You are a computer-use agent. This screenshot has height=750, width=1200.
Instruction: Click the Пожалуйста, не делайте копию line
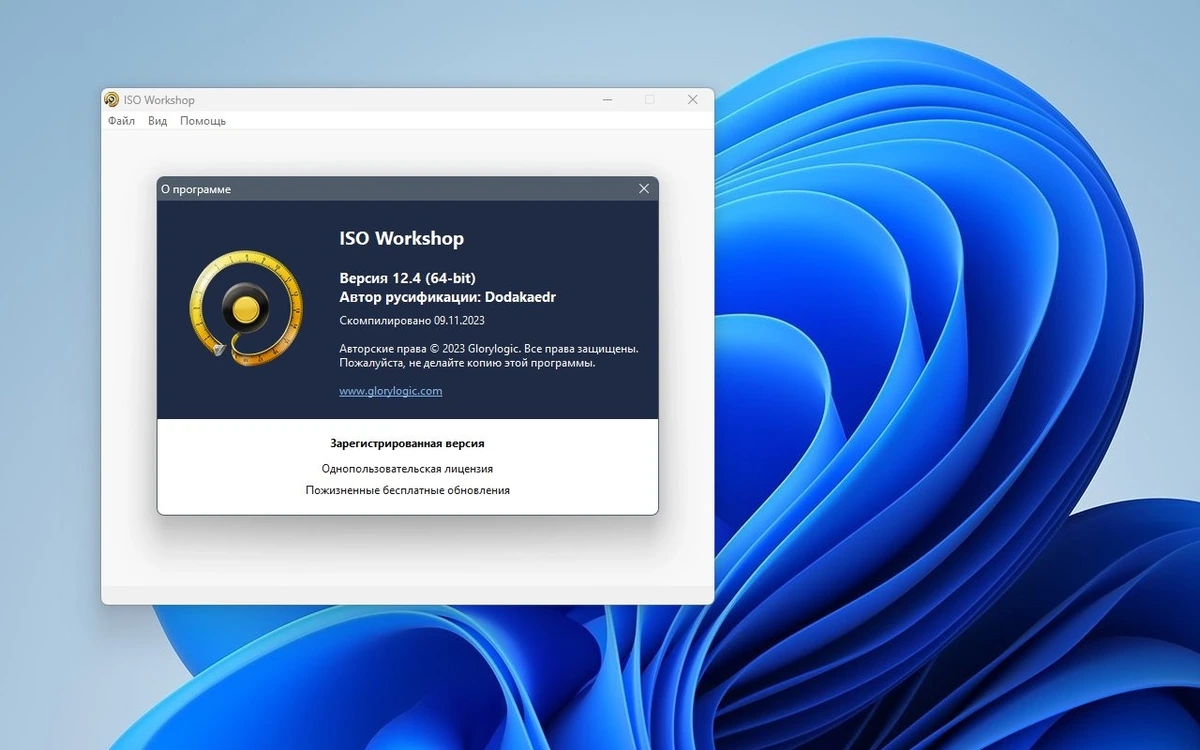tap(467, 363)
